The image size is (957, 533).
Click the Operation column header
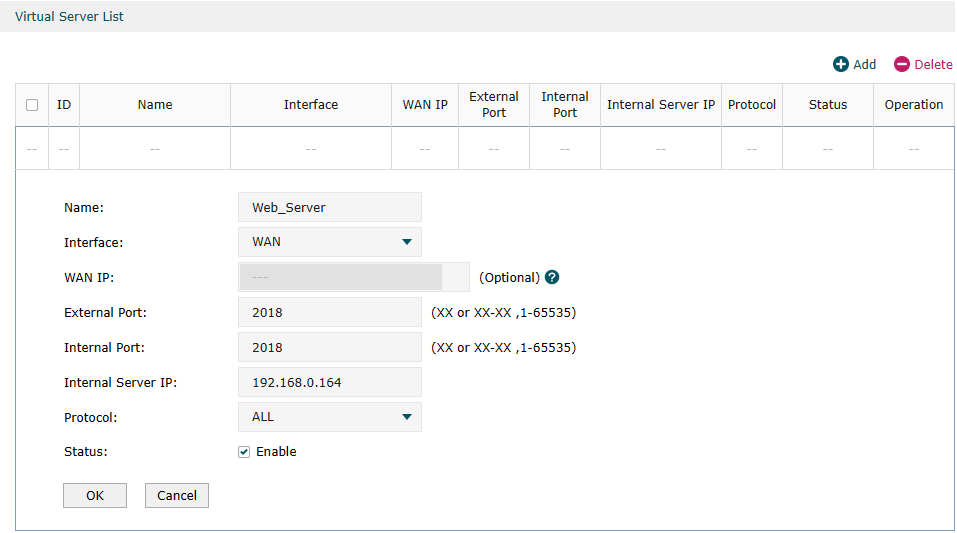(x=914, y=105)
